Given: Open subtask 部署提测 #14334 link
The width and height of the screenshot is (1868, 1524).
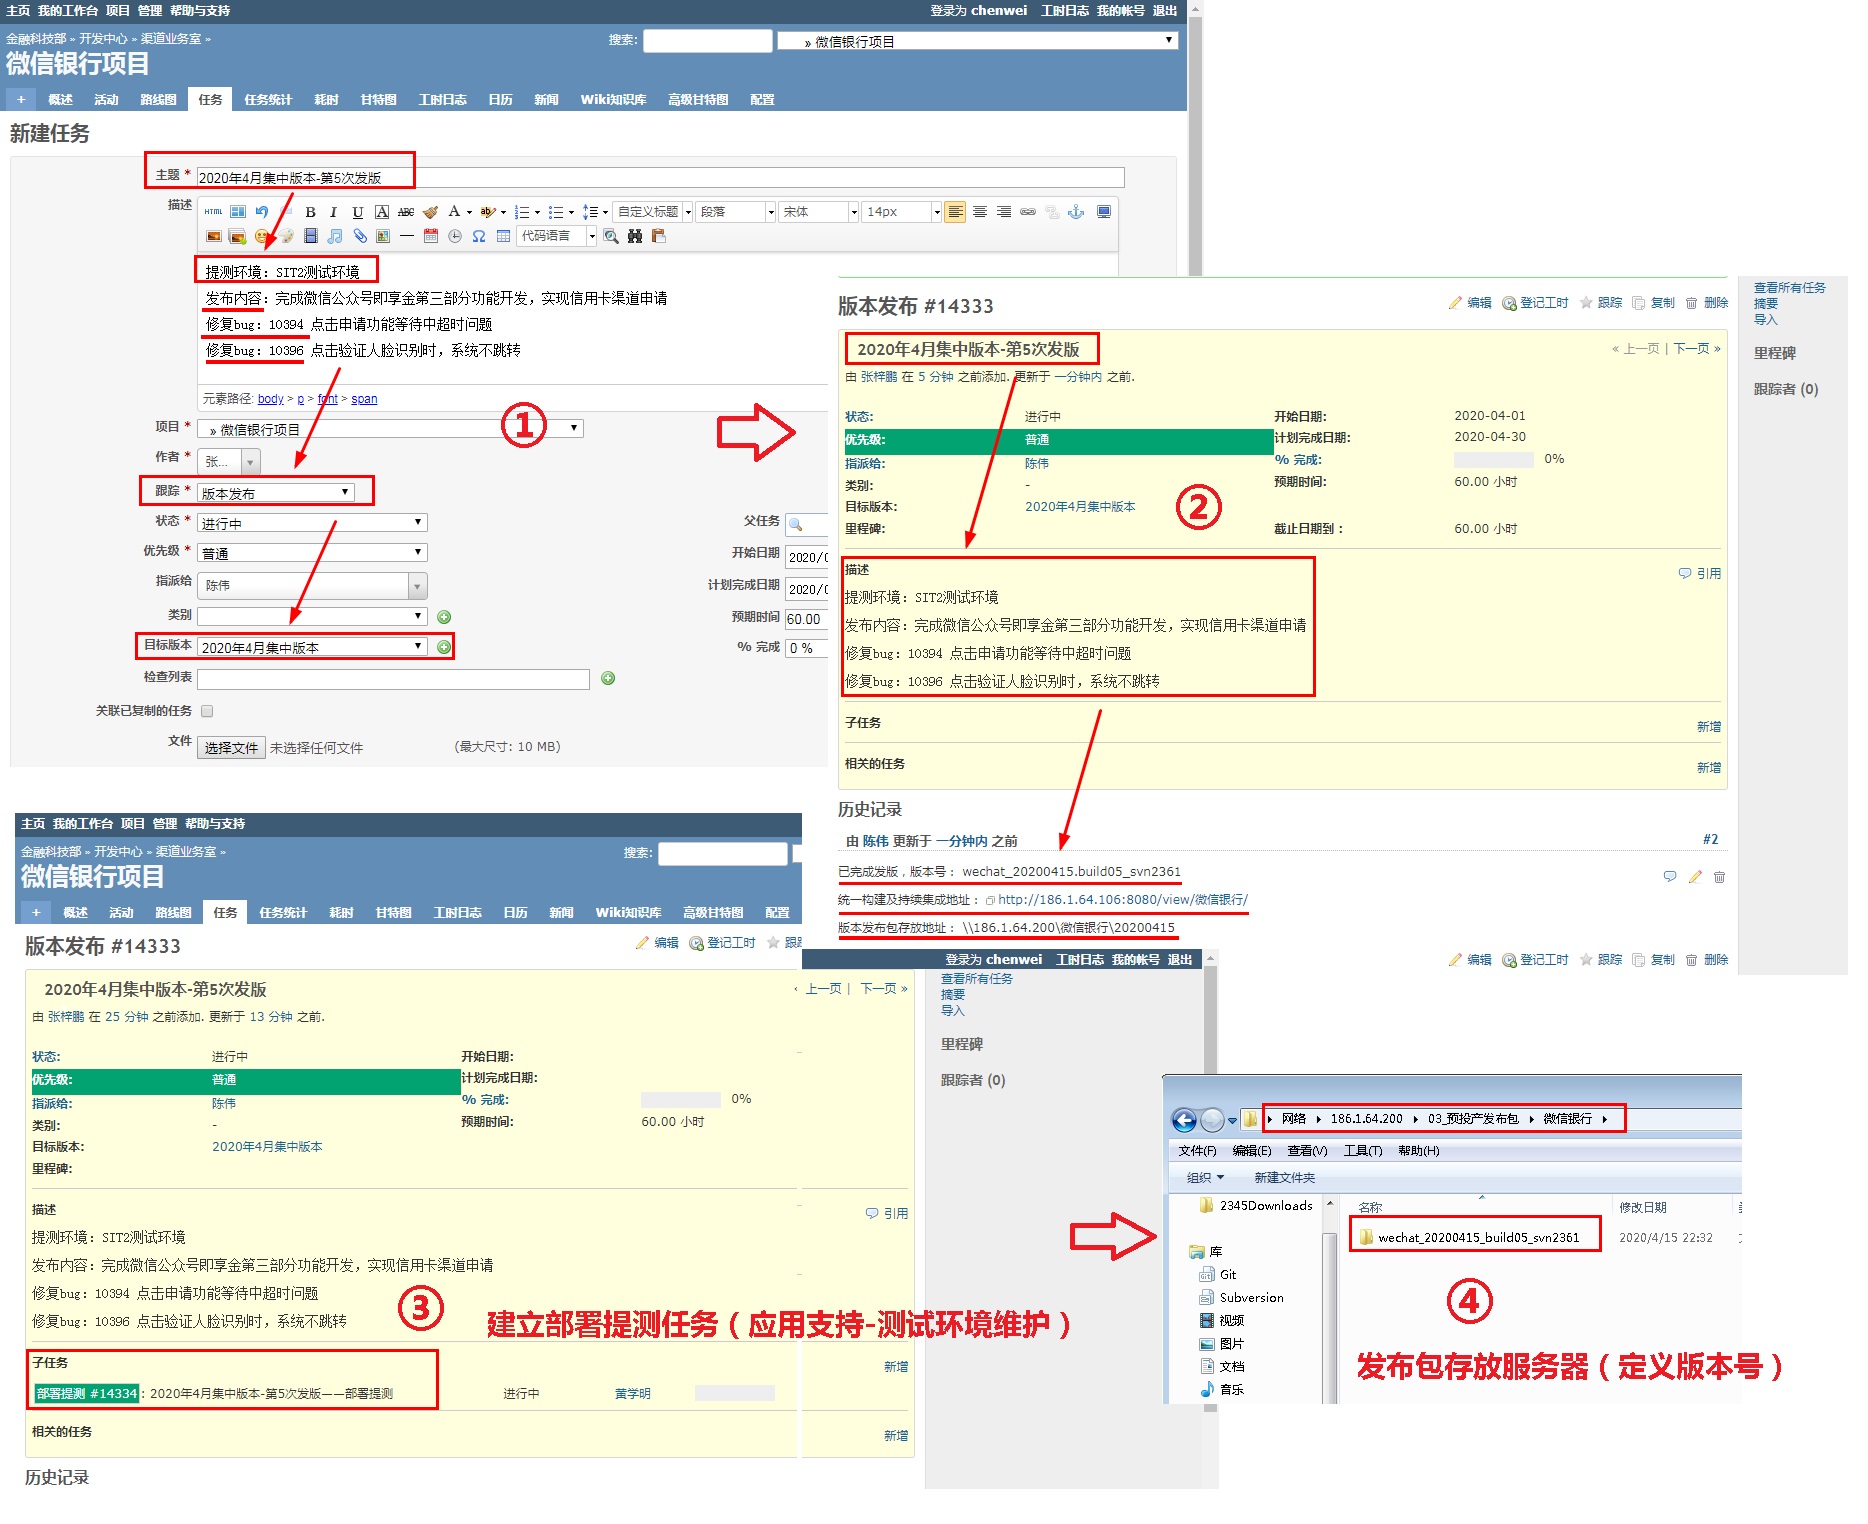Looking at the screenshot, I should pyautogui.click(x=88, y=1393).
